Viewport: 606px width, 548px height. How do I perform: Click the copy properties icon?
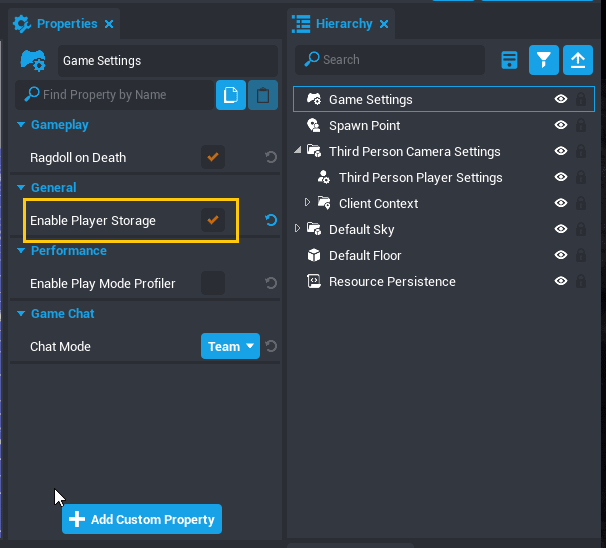pyautogui.click(x=230, y=95)
